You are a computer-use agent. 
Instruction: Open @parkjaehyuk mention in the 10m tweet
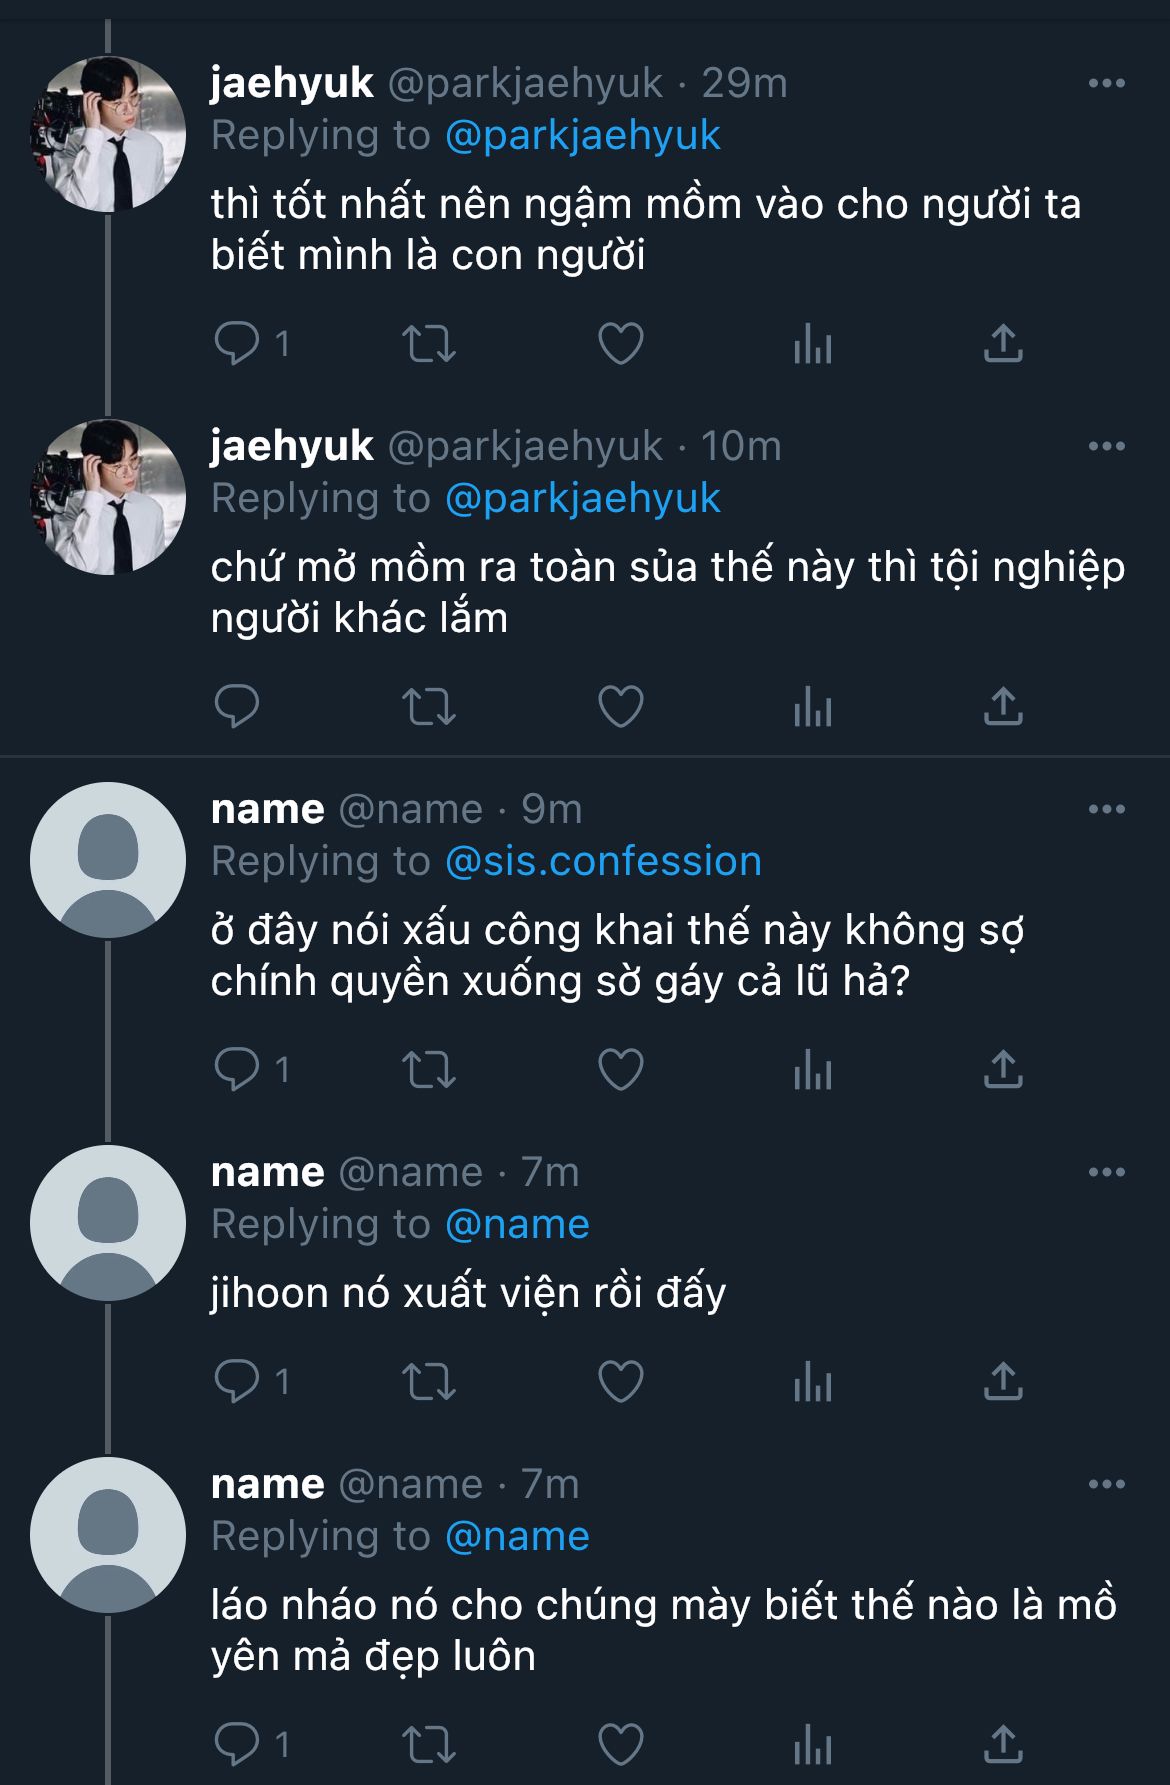(x=582, y=498)
